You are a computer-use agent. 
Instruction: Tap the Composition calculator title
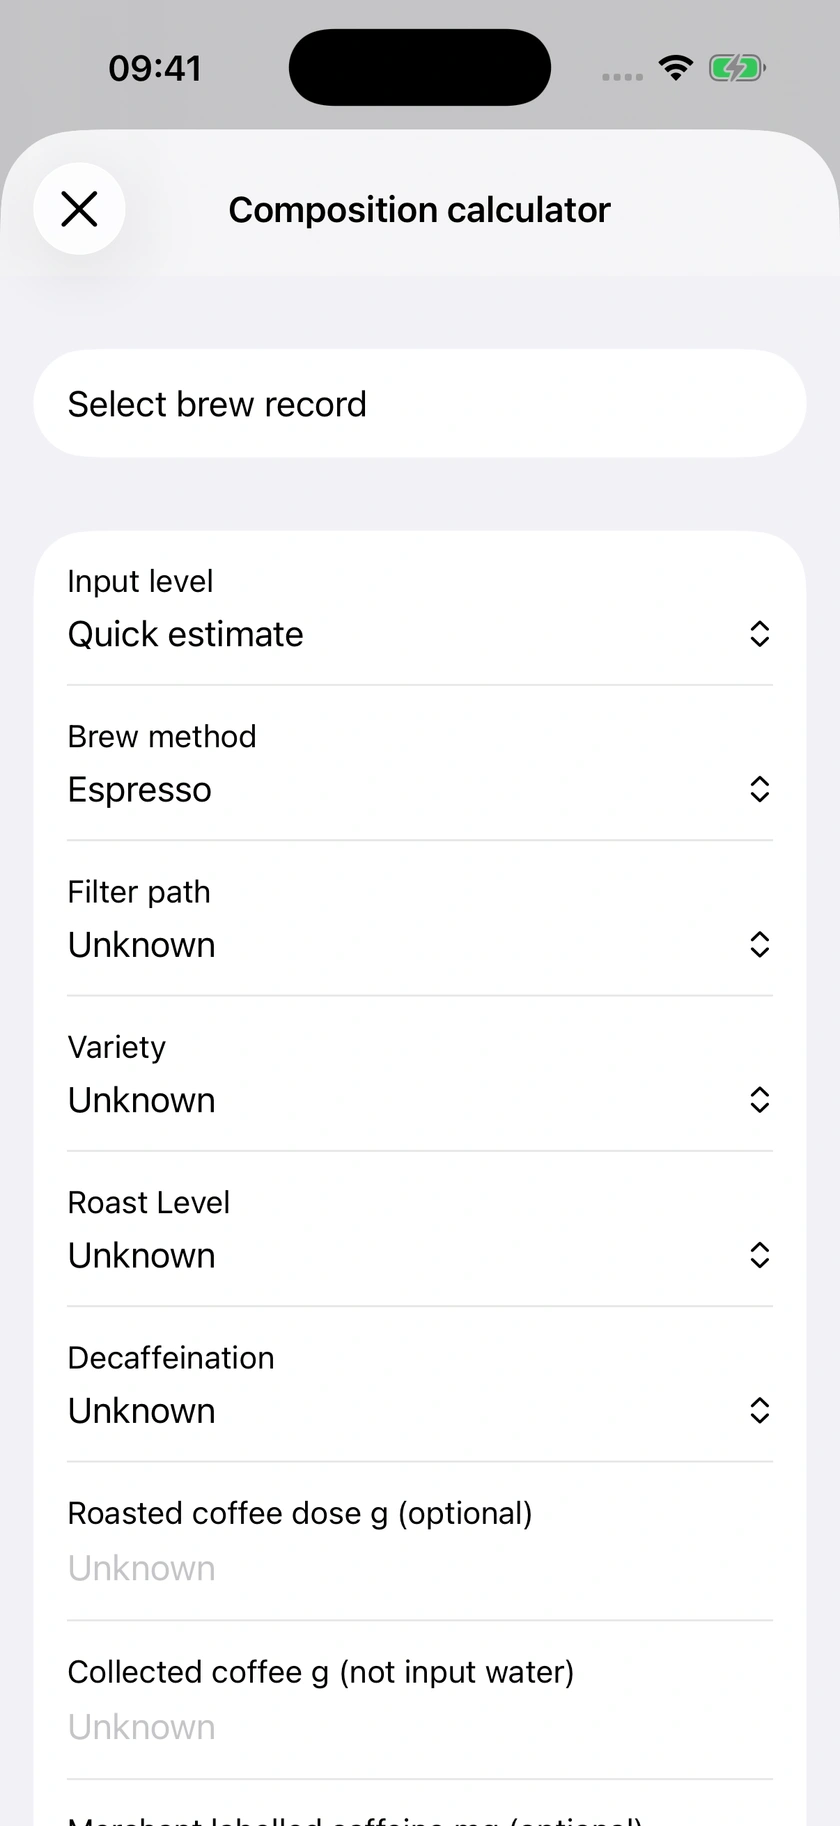click(x=419, y=210)
